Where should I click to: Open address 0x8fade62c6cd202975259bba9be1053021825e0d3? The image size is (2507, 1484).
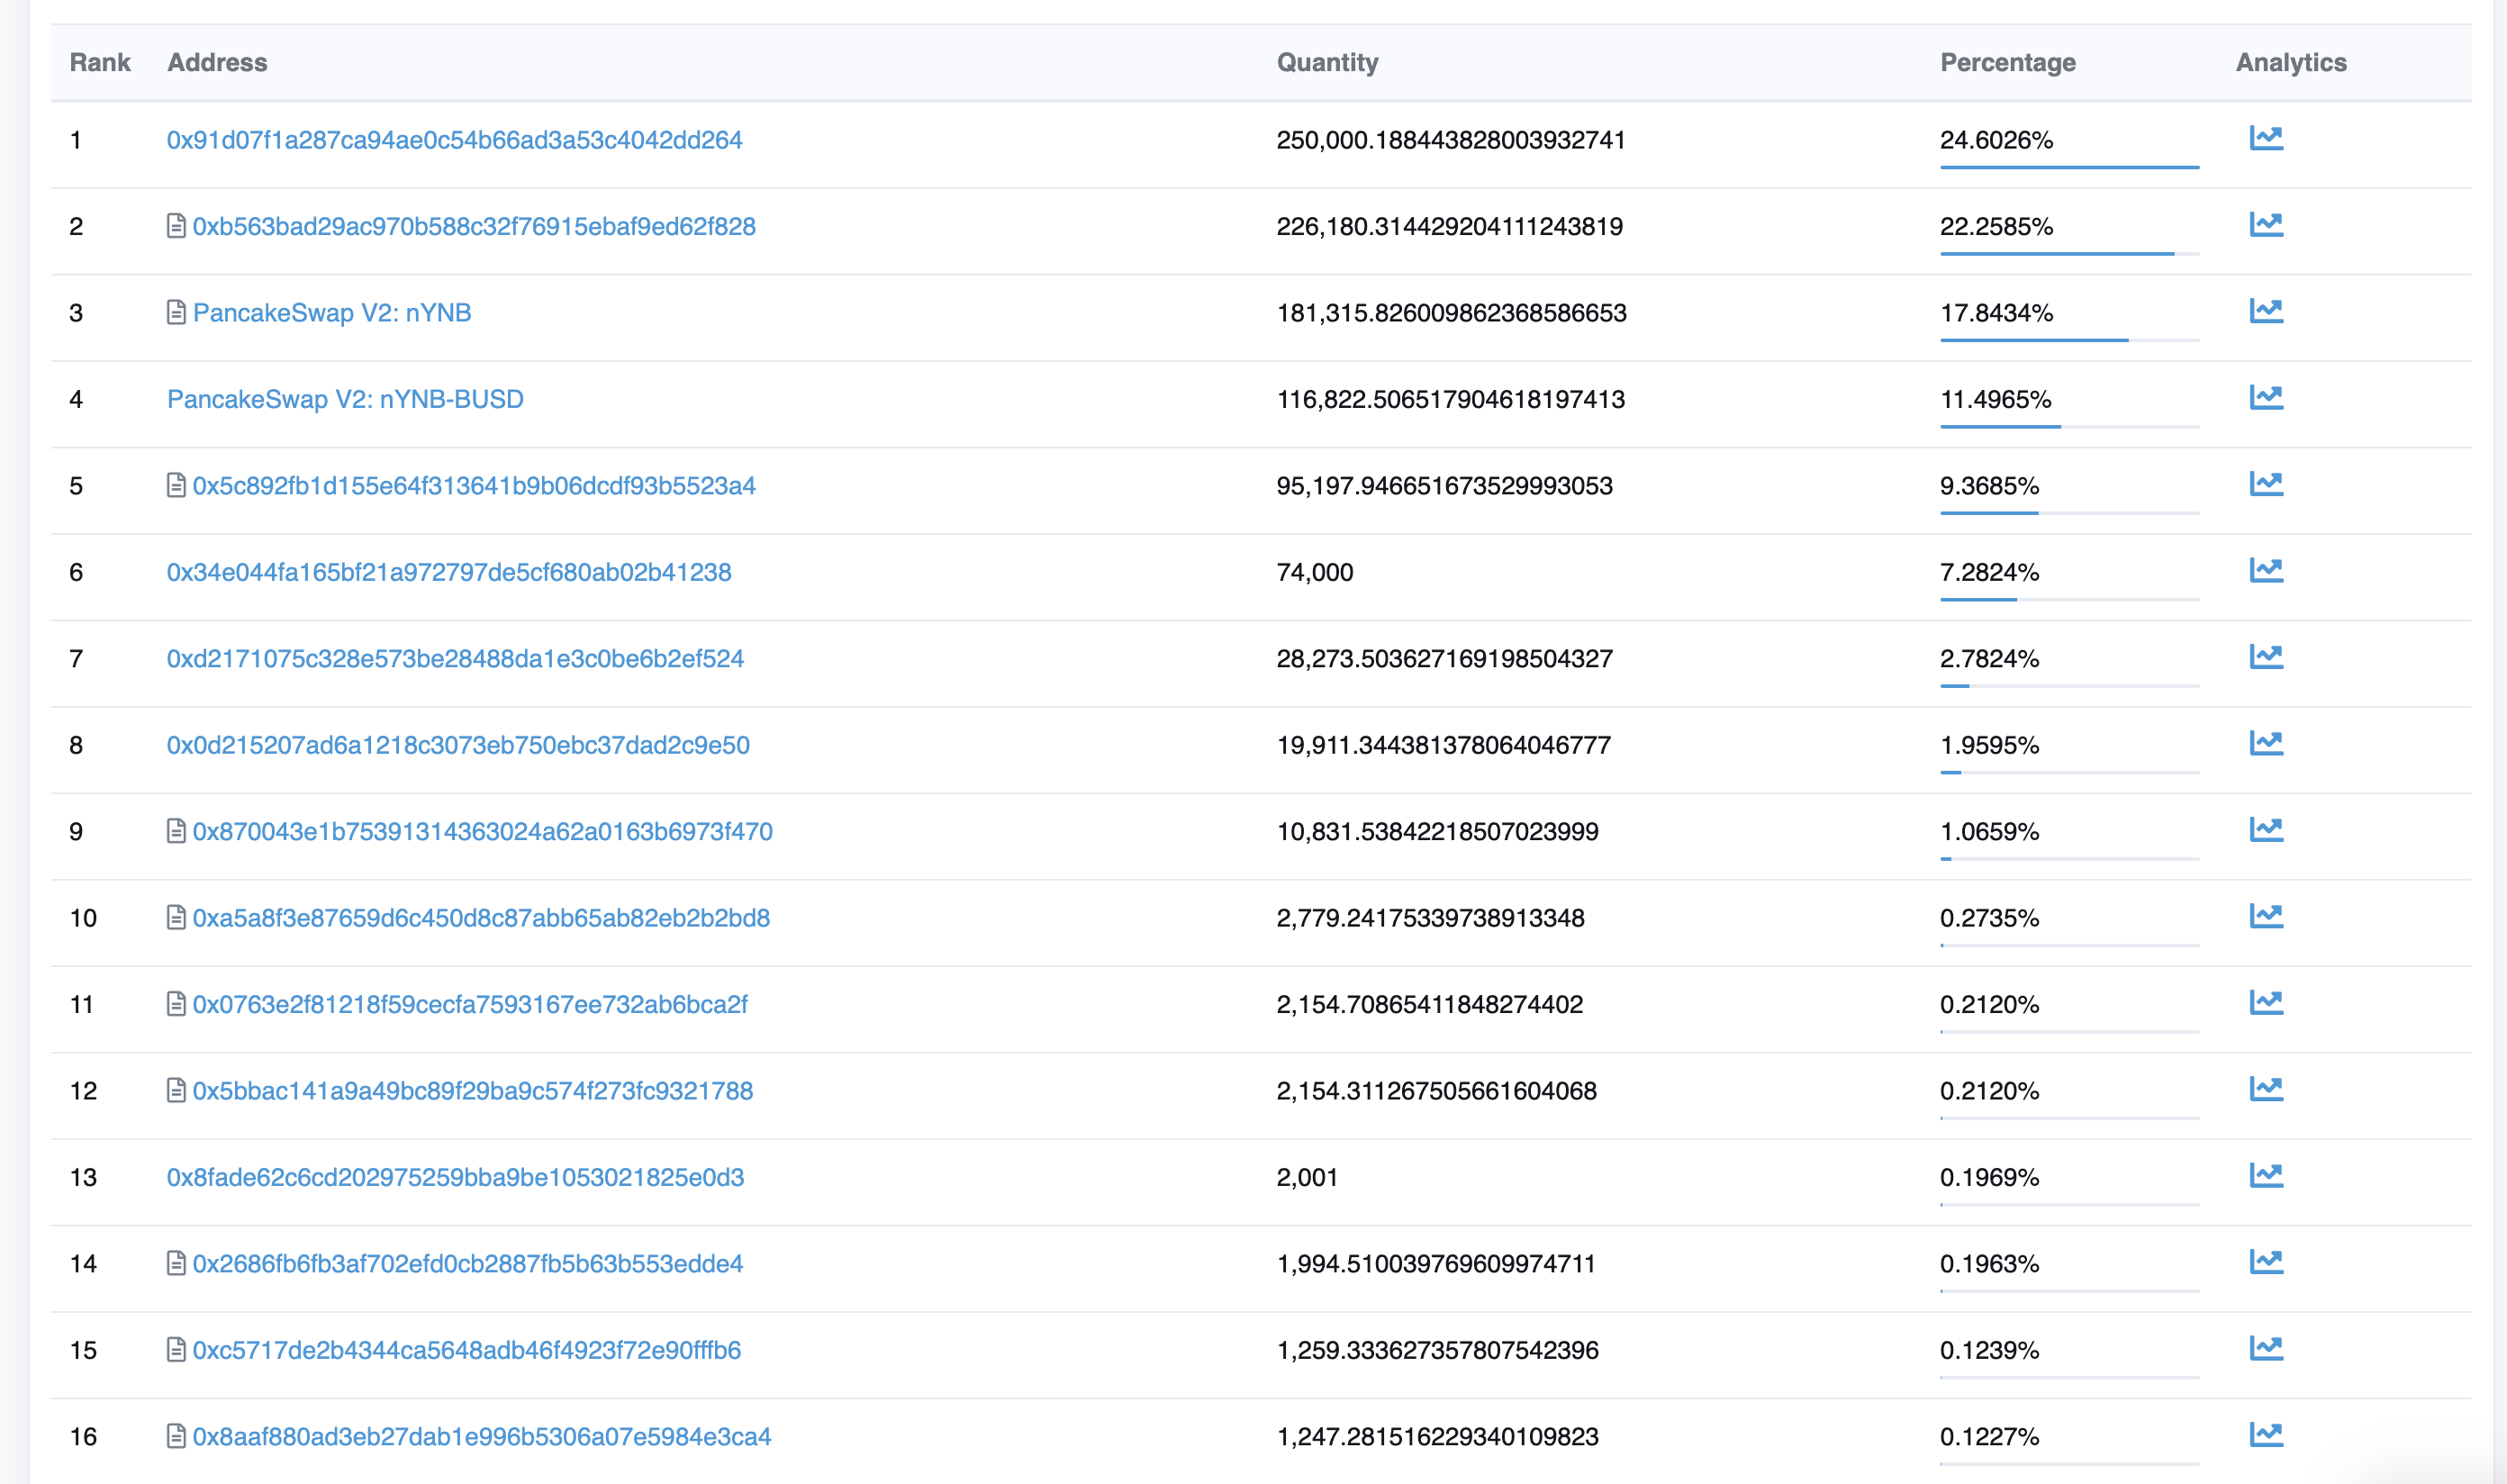(x=455, y=1177)
